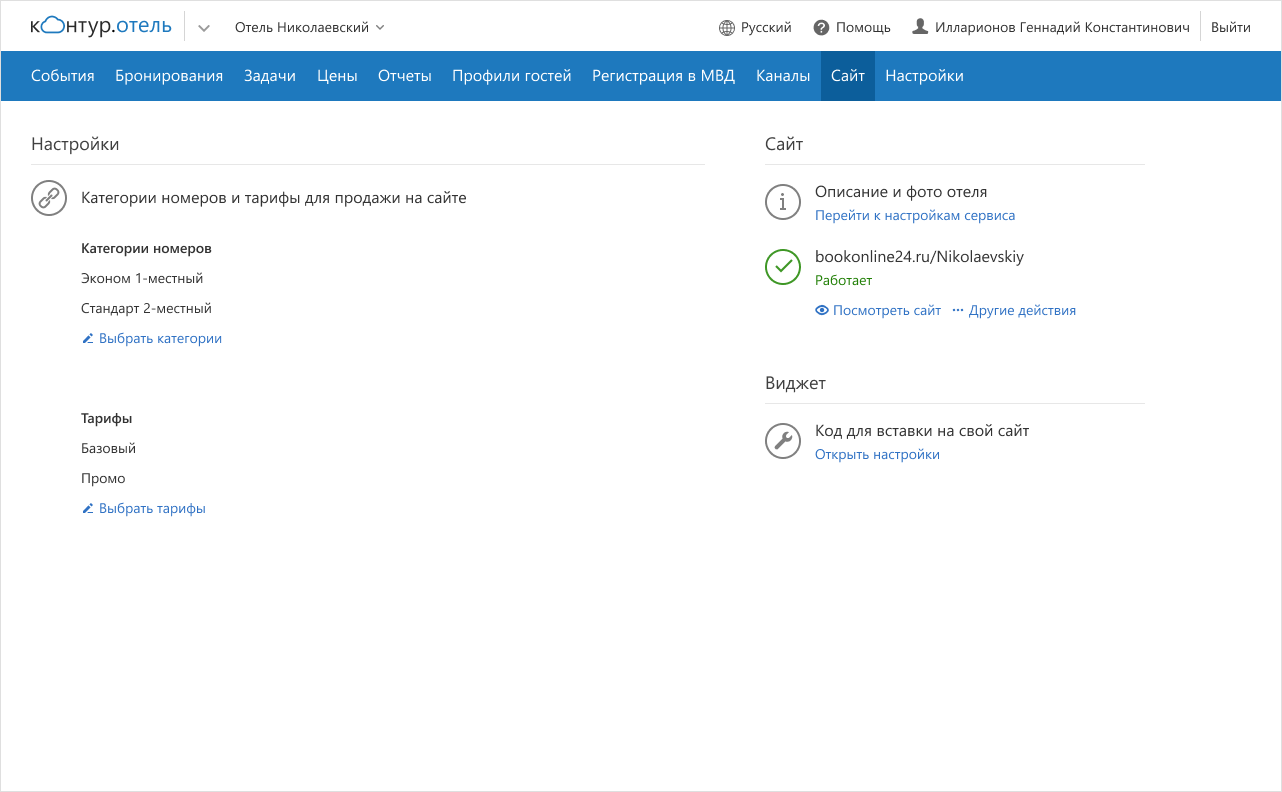Open the Перейти к настройкам сервиса link
Screen dimensions: 1282x792
point(914,216)
